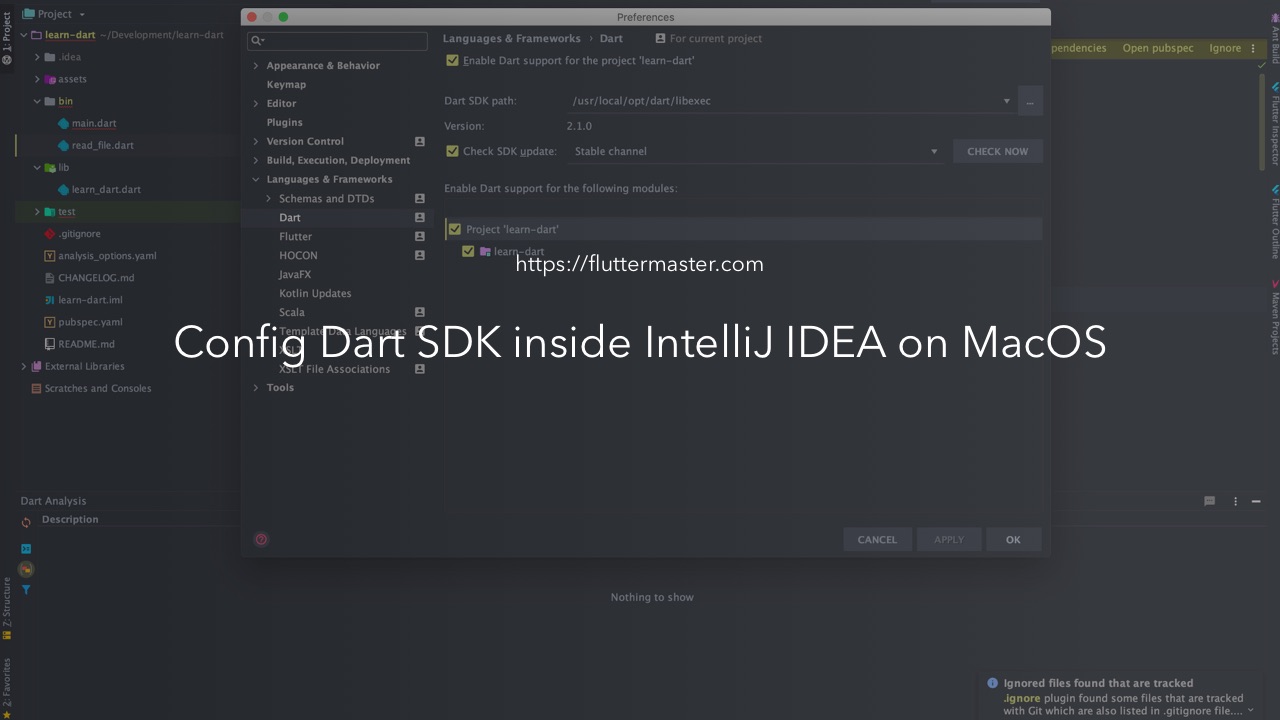Click the APPLY button in Preferences
Image resolution: width=1280 pixels, height=720 pixels.
click(949, 540)
